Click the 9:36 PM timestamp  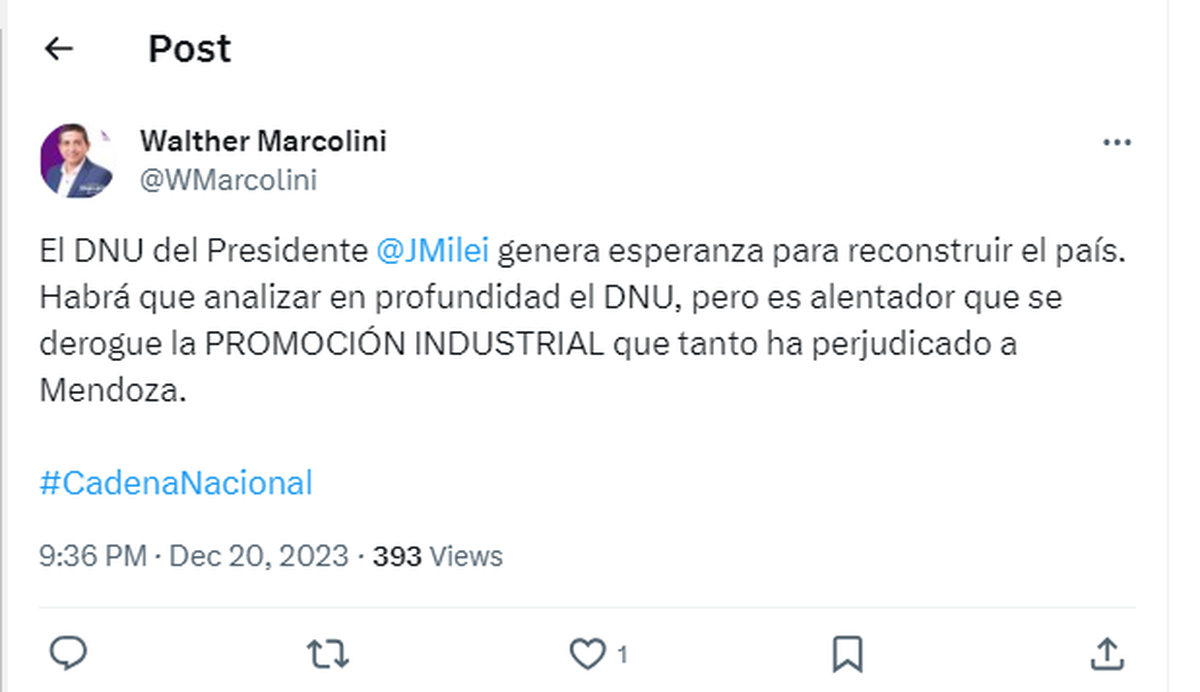coord(93,556)
